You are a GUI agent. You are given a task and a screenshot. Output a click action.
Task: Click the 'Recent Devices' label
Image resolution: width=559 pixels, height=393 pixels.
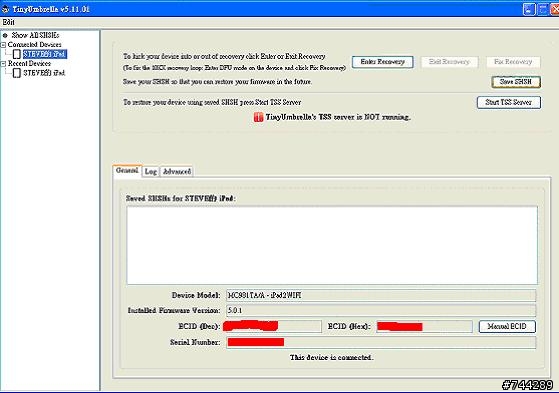[x=30, y=63]
